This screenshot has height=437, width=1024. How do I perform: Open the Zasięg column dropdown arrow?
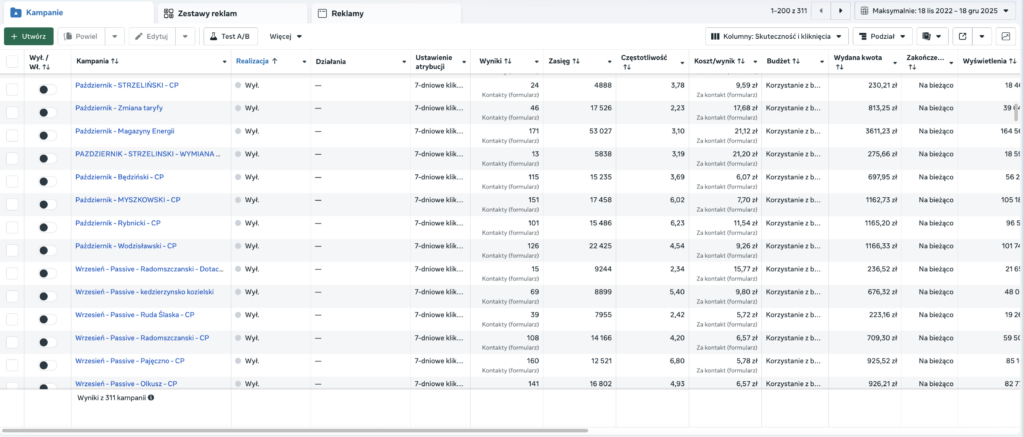[610, 61]
